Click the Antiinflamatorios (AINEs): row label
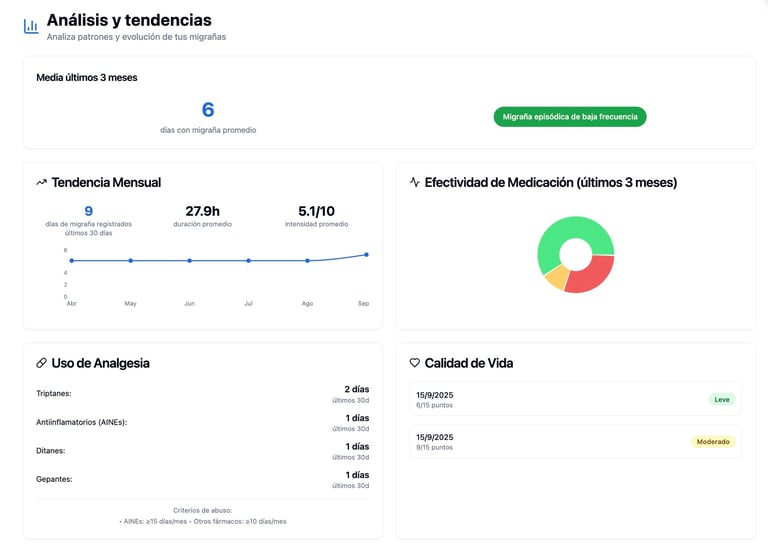This screenshot has width=768, height=548. pos(82,422)
